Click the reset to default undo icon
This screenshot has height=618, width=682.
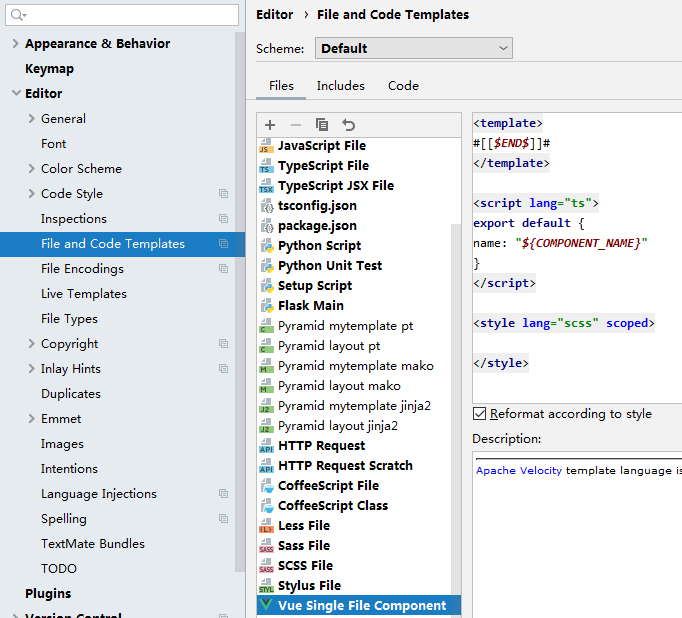click(x=348, y=125)
